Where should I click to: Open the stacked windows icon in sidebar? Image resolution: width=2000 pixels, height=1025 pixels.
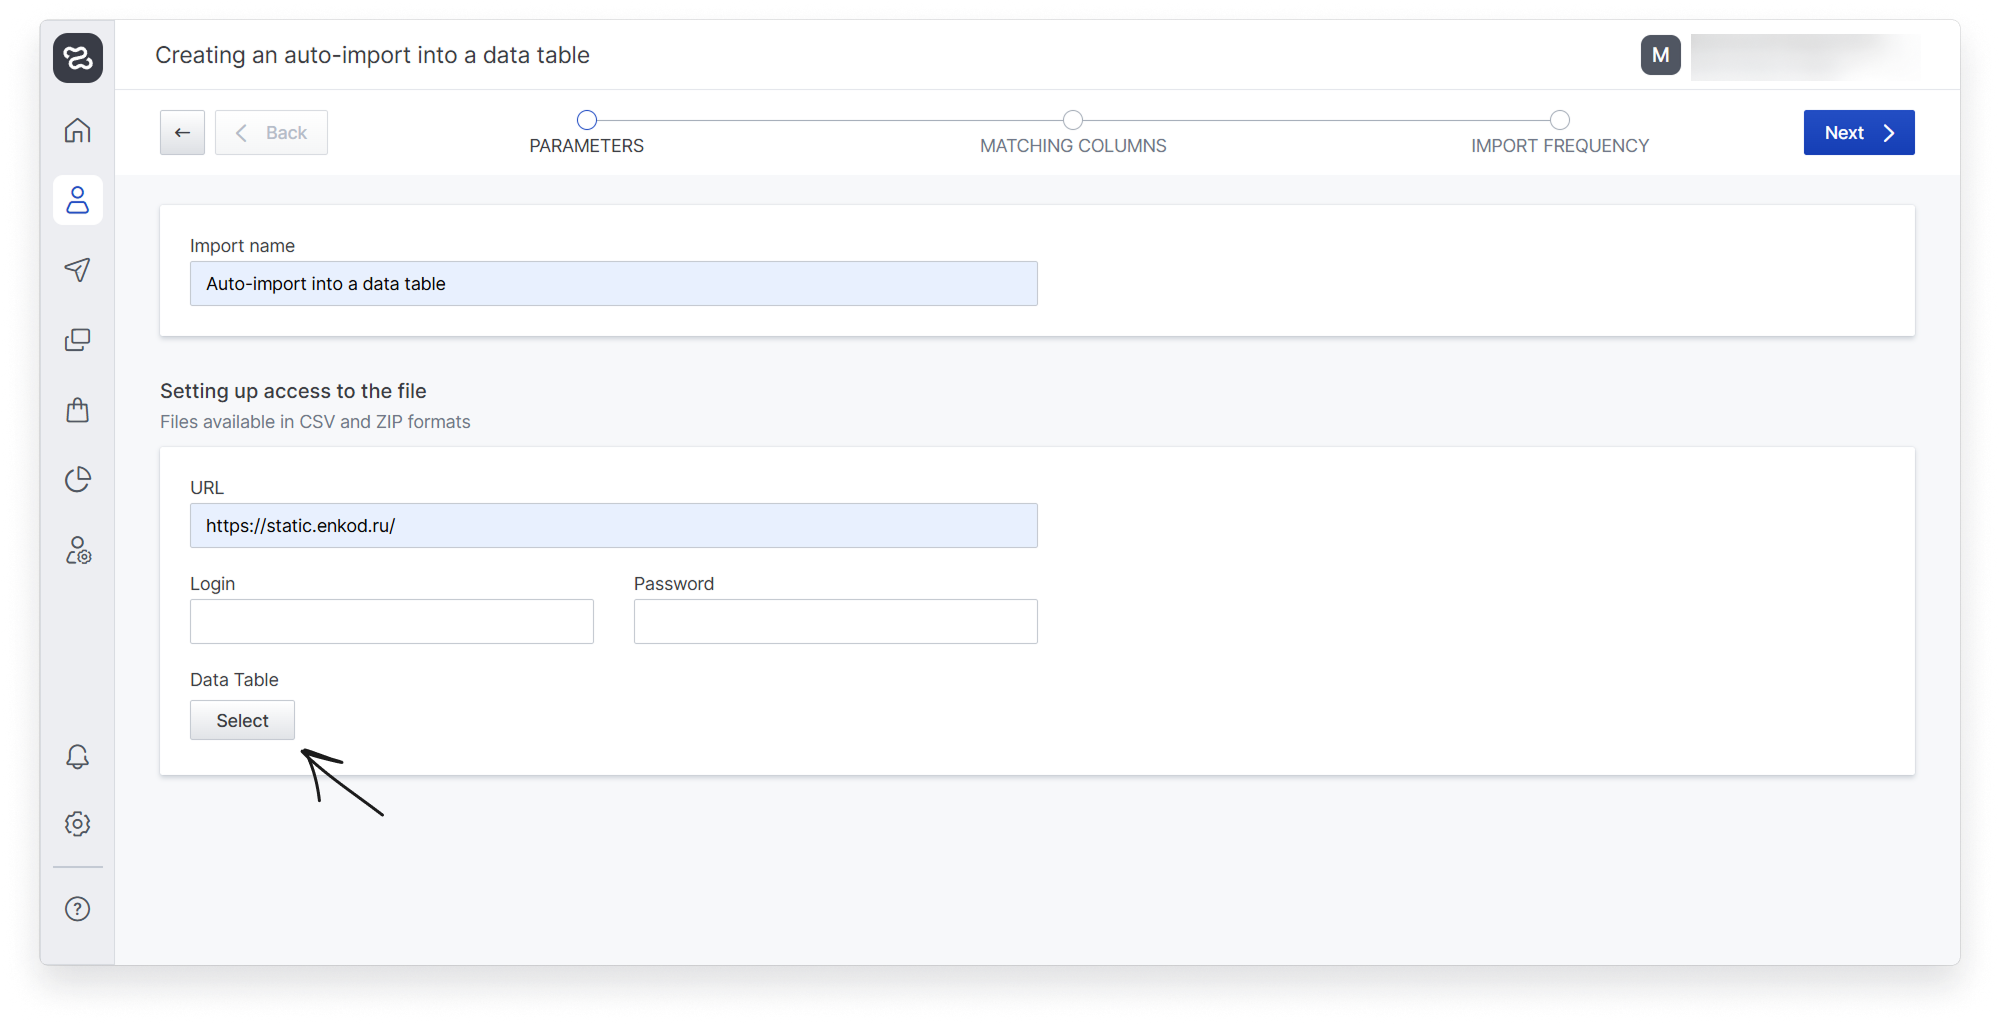[x=78, y=340]
